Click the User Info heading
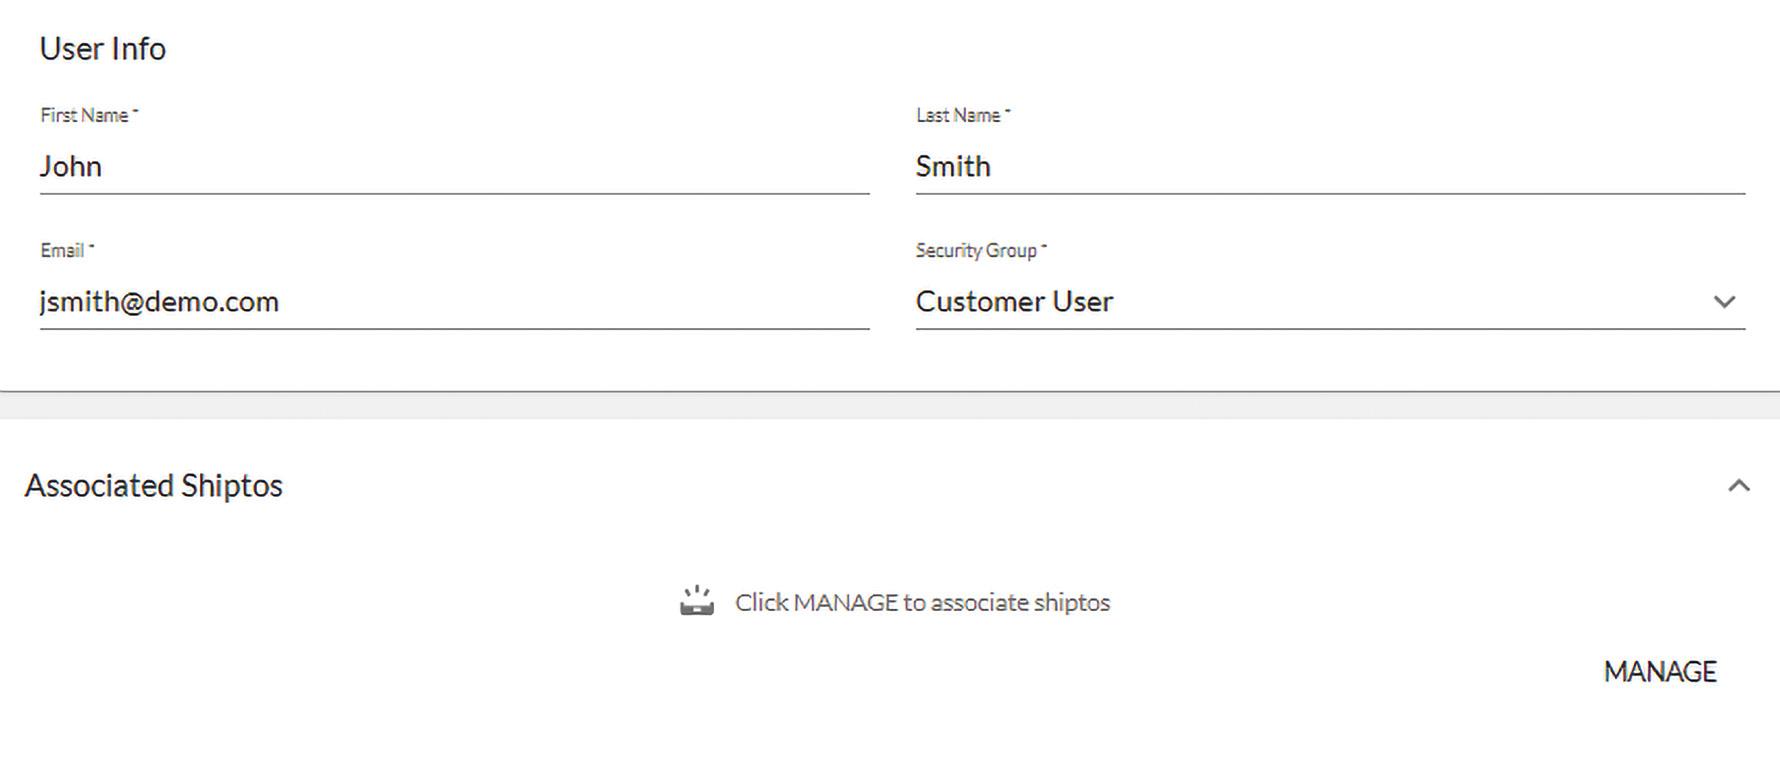The height and width of the screenshot is (774, 1780). (103, 49)
